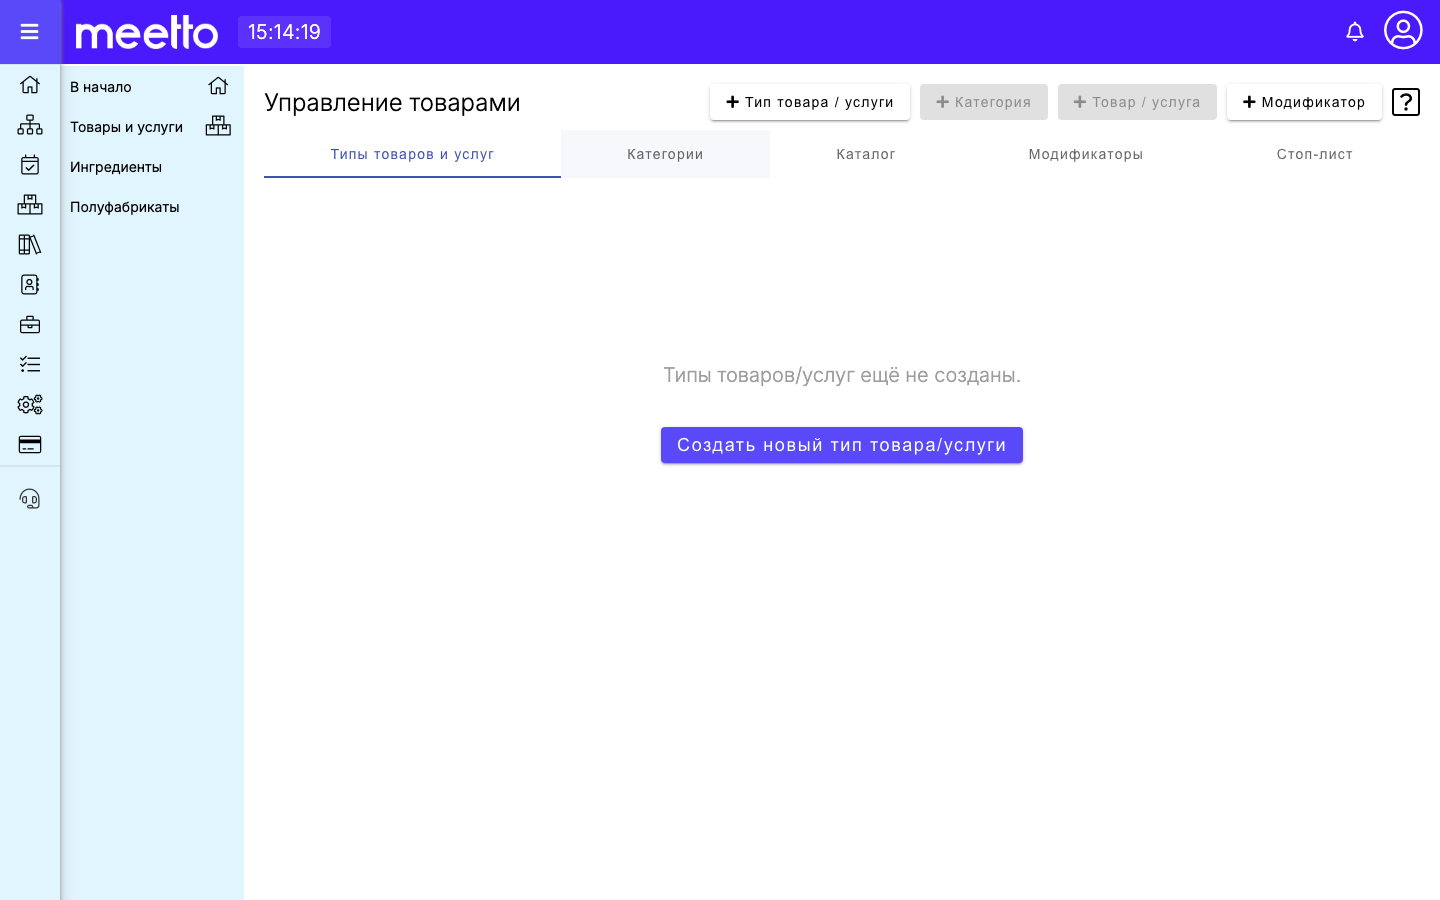Viewport: 1440px width, 900px height.
Task: Open the library books icon in the left rail
Action: (30, 245)
